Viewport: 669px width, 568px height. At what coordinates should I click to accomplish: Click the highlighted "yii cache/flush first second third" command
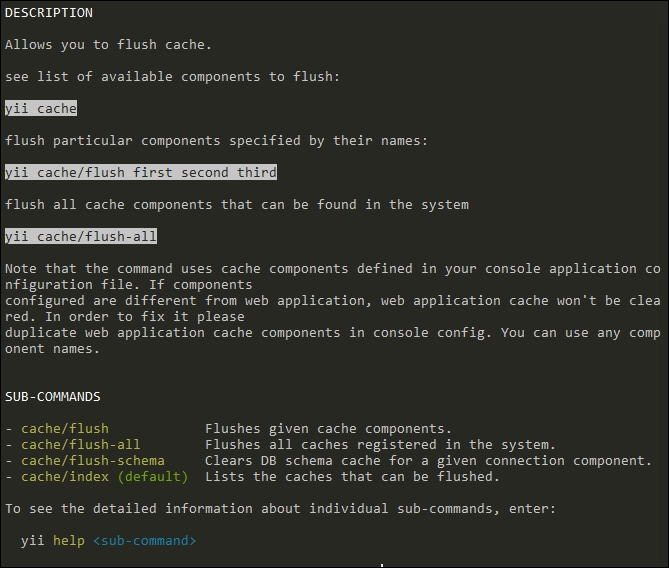click(141, 173)
